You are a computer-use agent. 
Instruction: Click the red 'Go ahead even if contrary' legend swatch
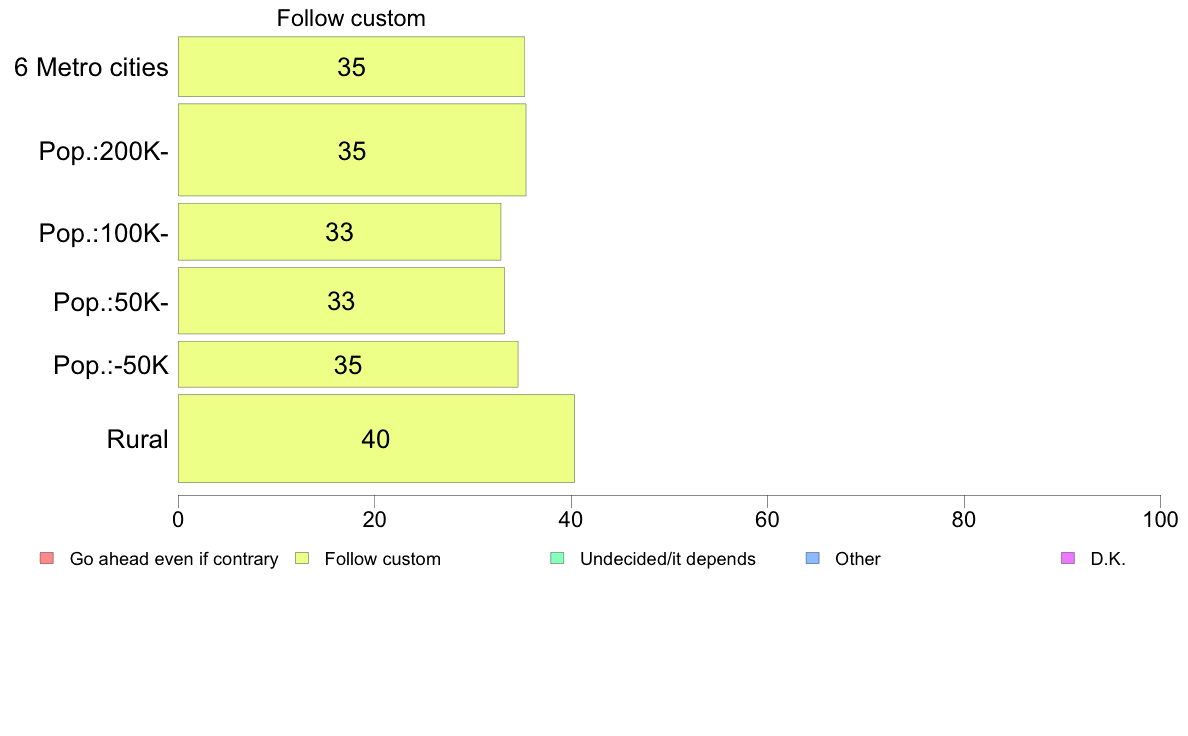pyautogui.click(x=47, y=559)
